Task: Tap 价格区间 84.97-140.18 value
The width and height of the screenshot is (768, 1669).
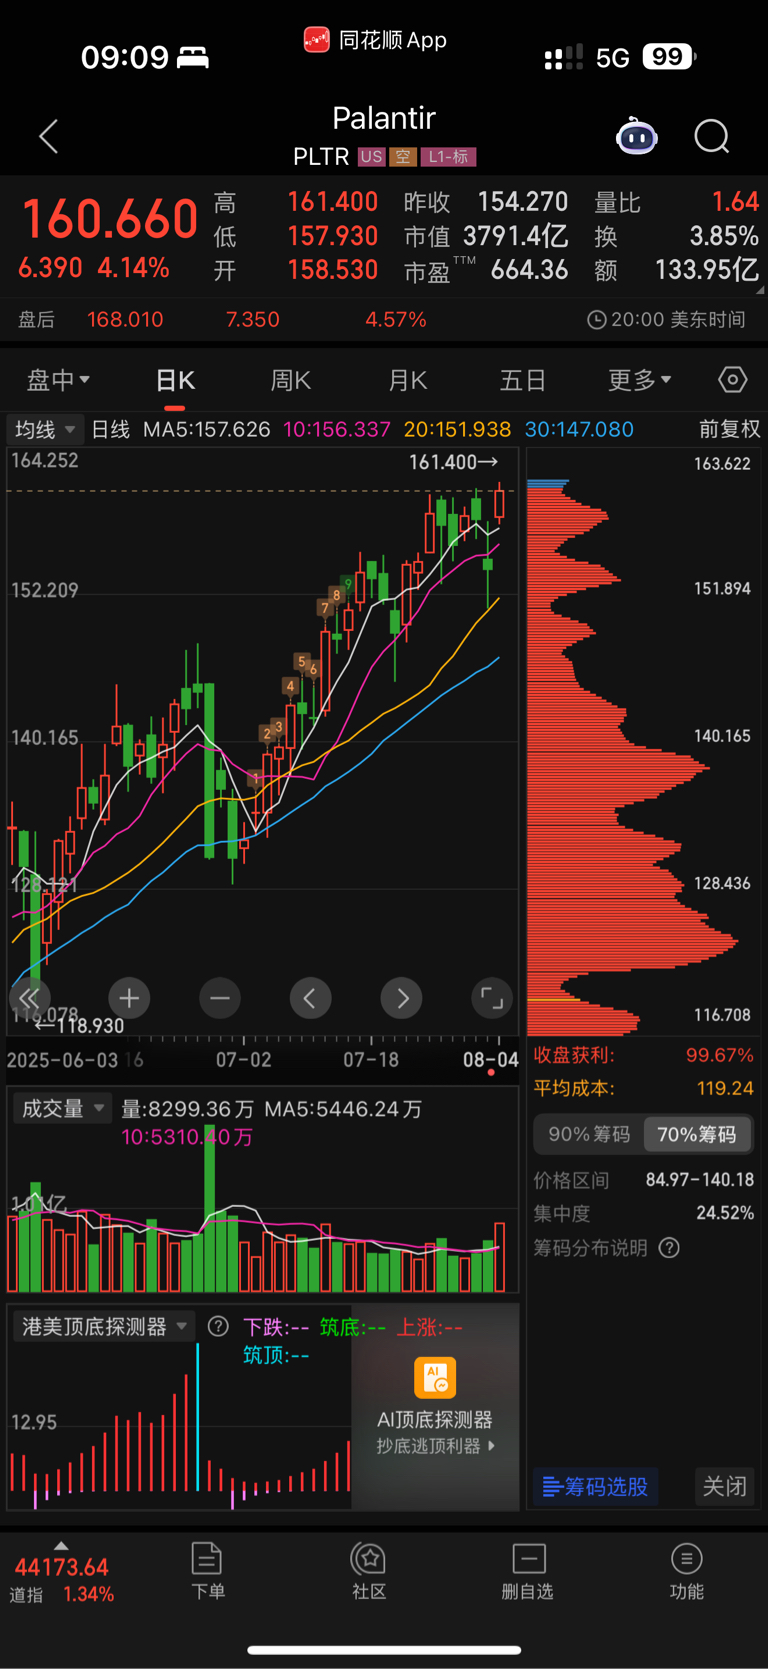Action: point(700,1180)
